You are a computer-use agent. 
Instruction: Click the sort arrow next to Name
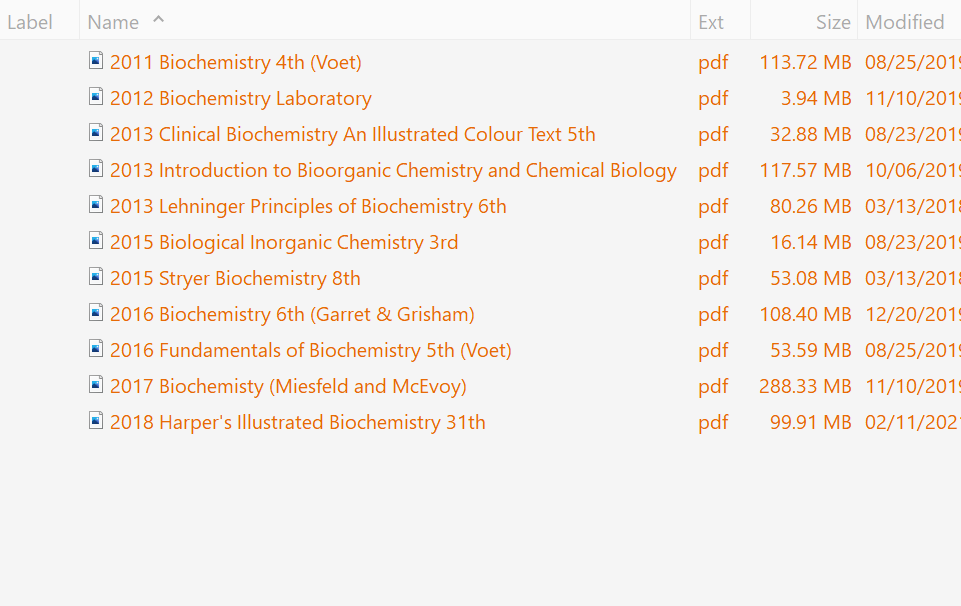pos(158,20)
